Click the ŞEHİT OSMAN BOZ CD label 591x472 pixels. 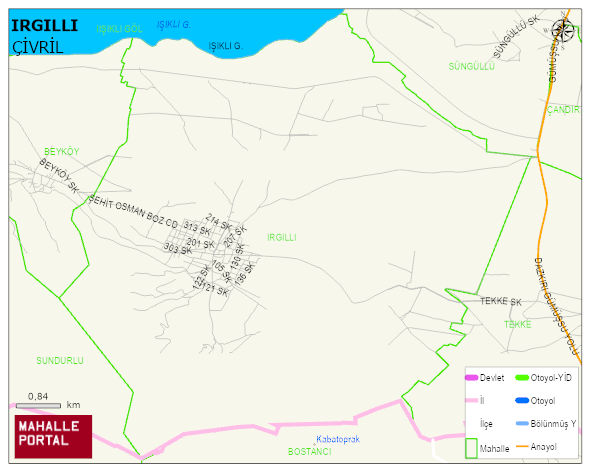click(133, 211)
